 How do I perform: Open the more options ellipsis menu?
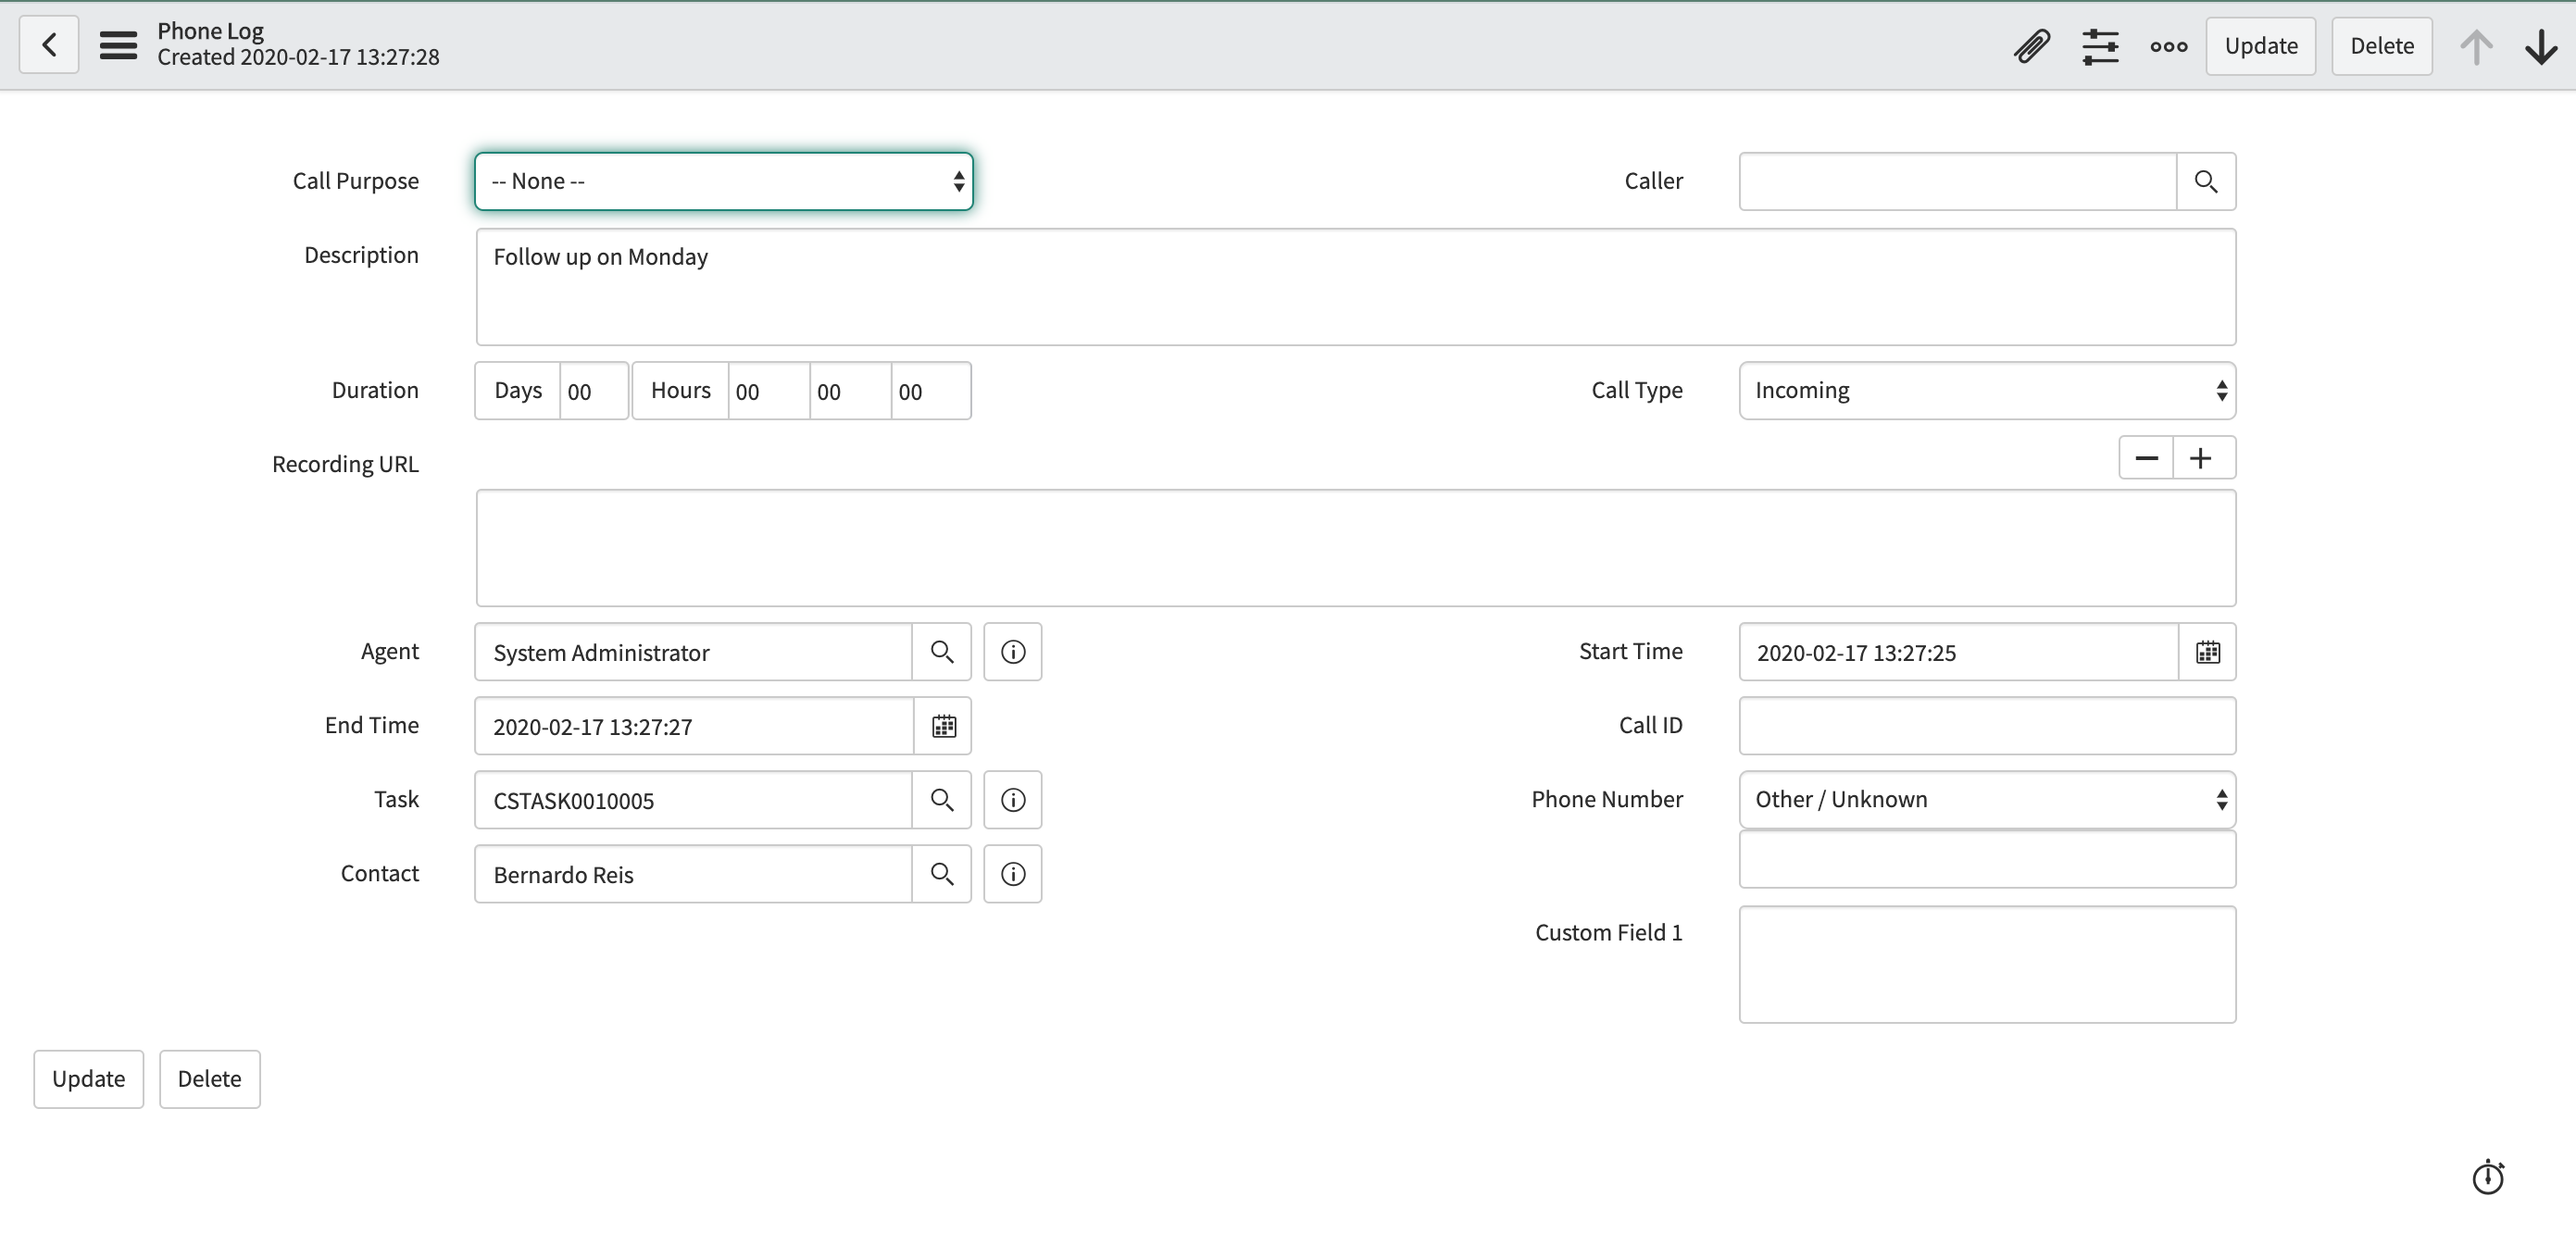point(2167,45)
